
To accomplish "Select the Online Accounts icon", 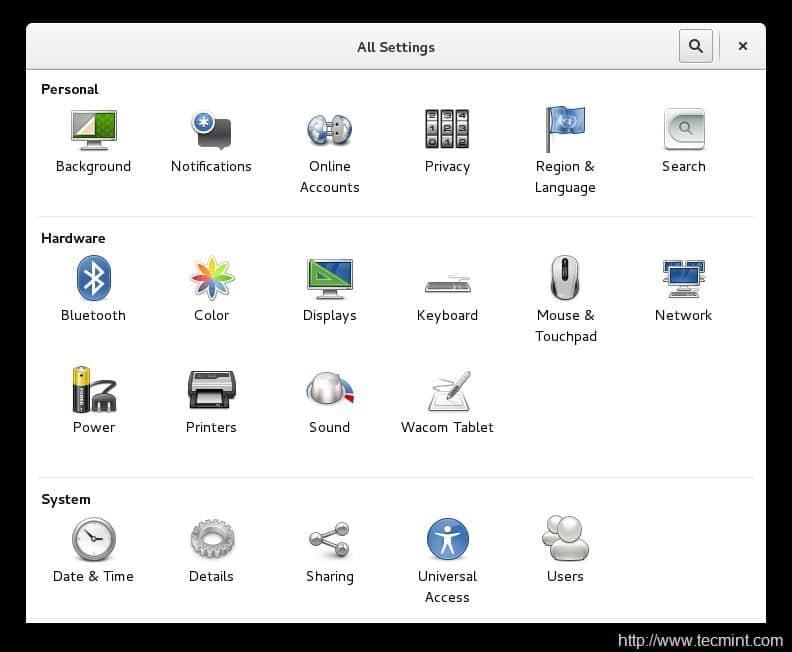I will (329, 131).
